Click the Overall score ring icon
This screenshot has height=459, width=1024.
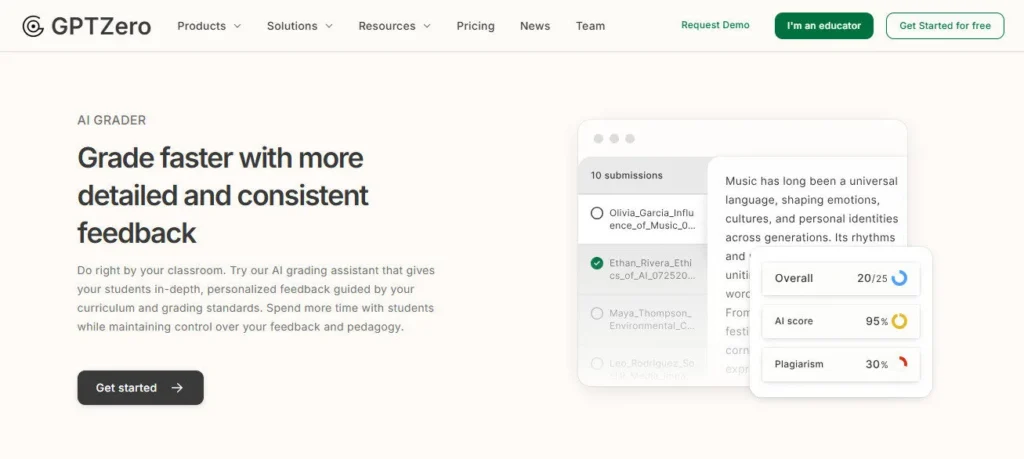point(899,278)
